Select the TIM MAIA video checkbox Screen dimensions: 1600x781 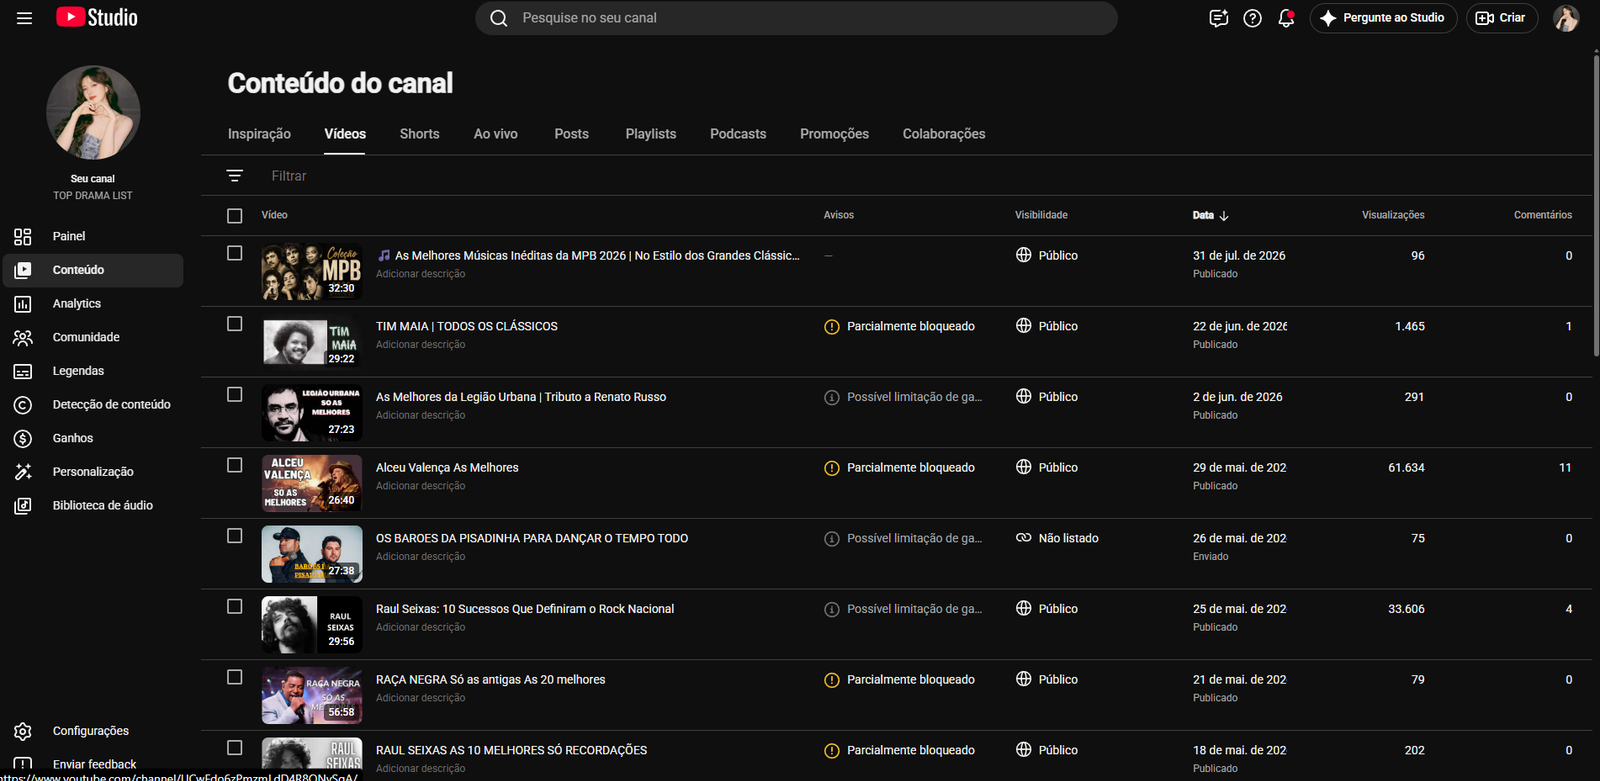click(x=235, y=324)
